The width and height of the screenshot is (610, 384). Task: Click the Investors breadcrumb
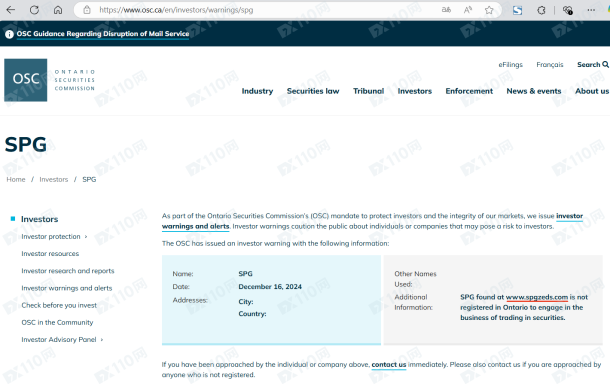(54, 179)
